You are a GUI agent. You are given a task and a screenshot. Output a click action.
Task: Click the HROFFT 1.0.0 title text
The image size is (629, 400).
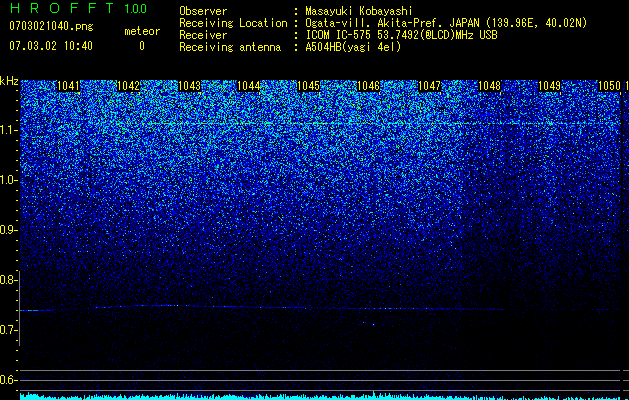pyautogui.click(x=78, y=8)
